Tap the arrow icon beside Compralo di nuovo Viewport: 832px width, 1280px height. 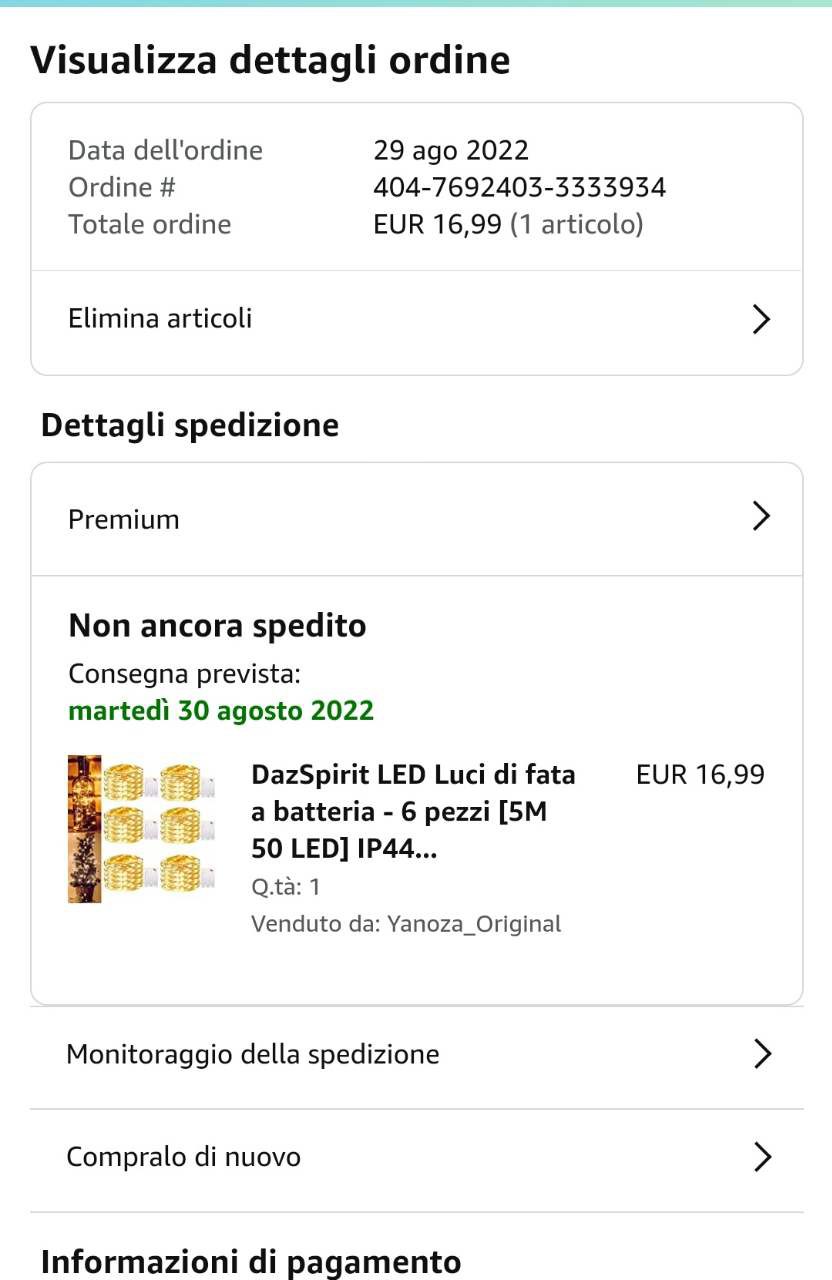coord(762,1157)
